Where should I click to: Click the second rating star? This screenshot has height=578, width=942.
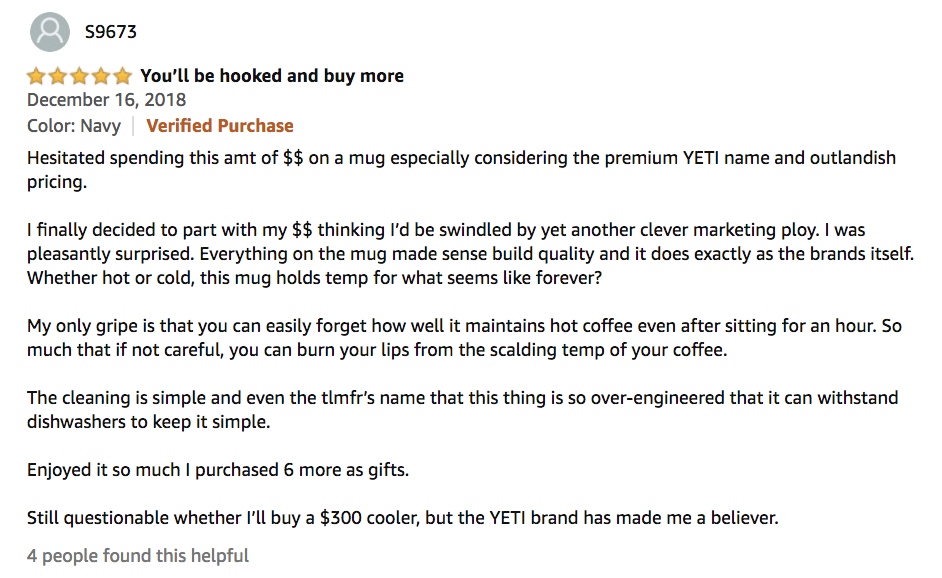[58, 76]
